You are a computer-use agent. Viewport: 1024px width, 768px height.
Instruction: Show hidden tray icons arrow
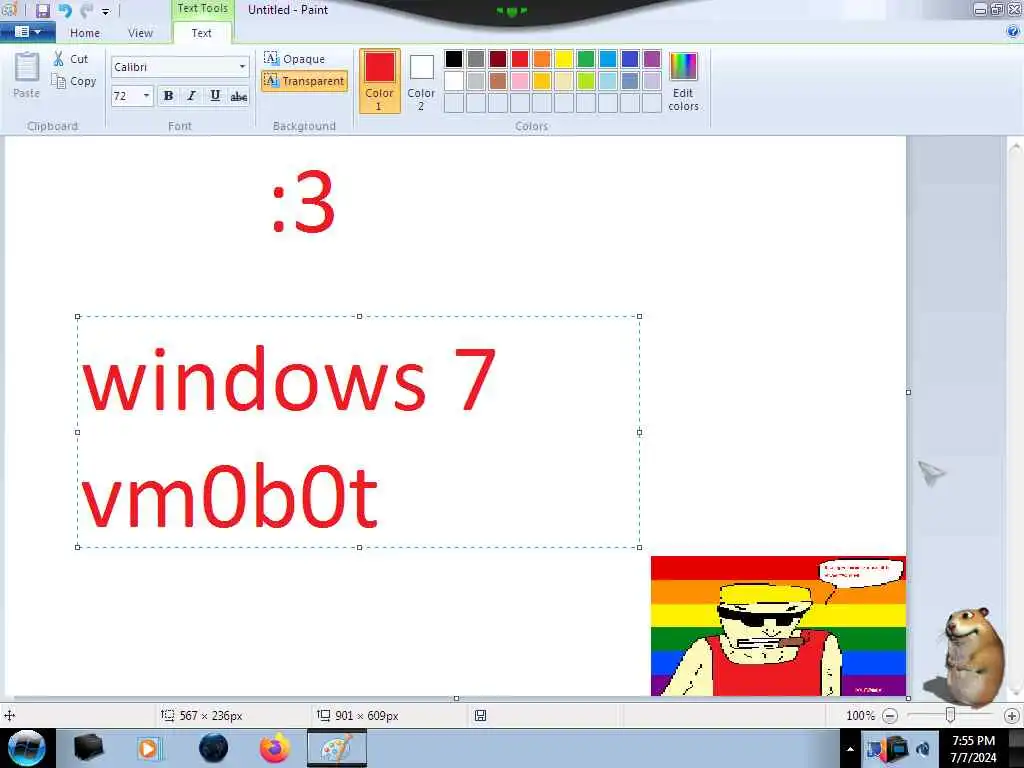coord(850,749)
